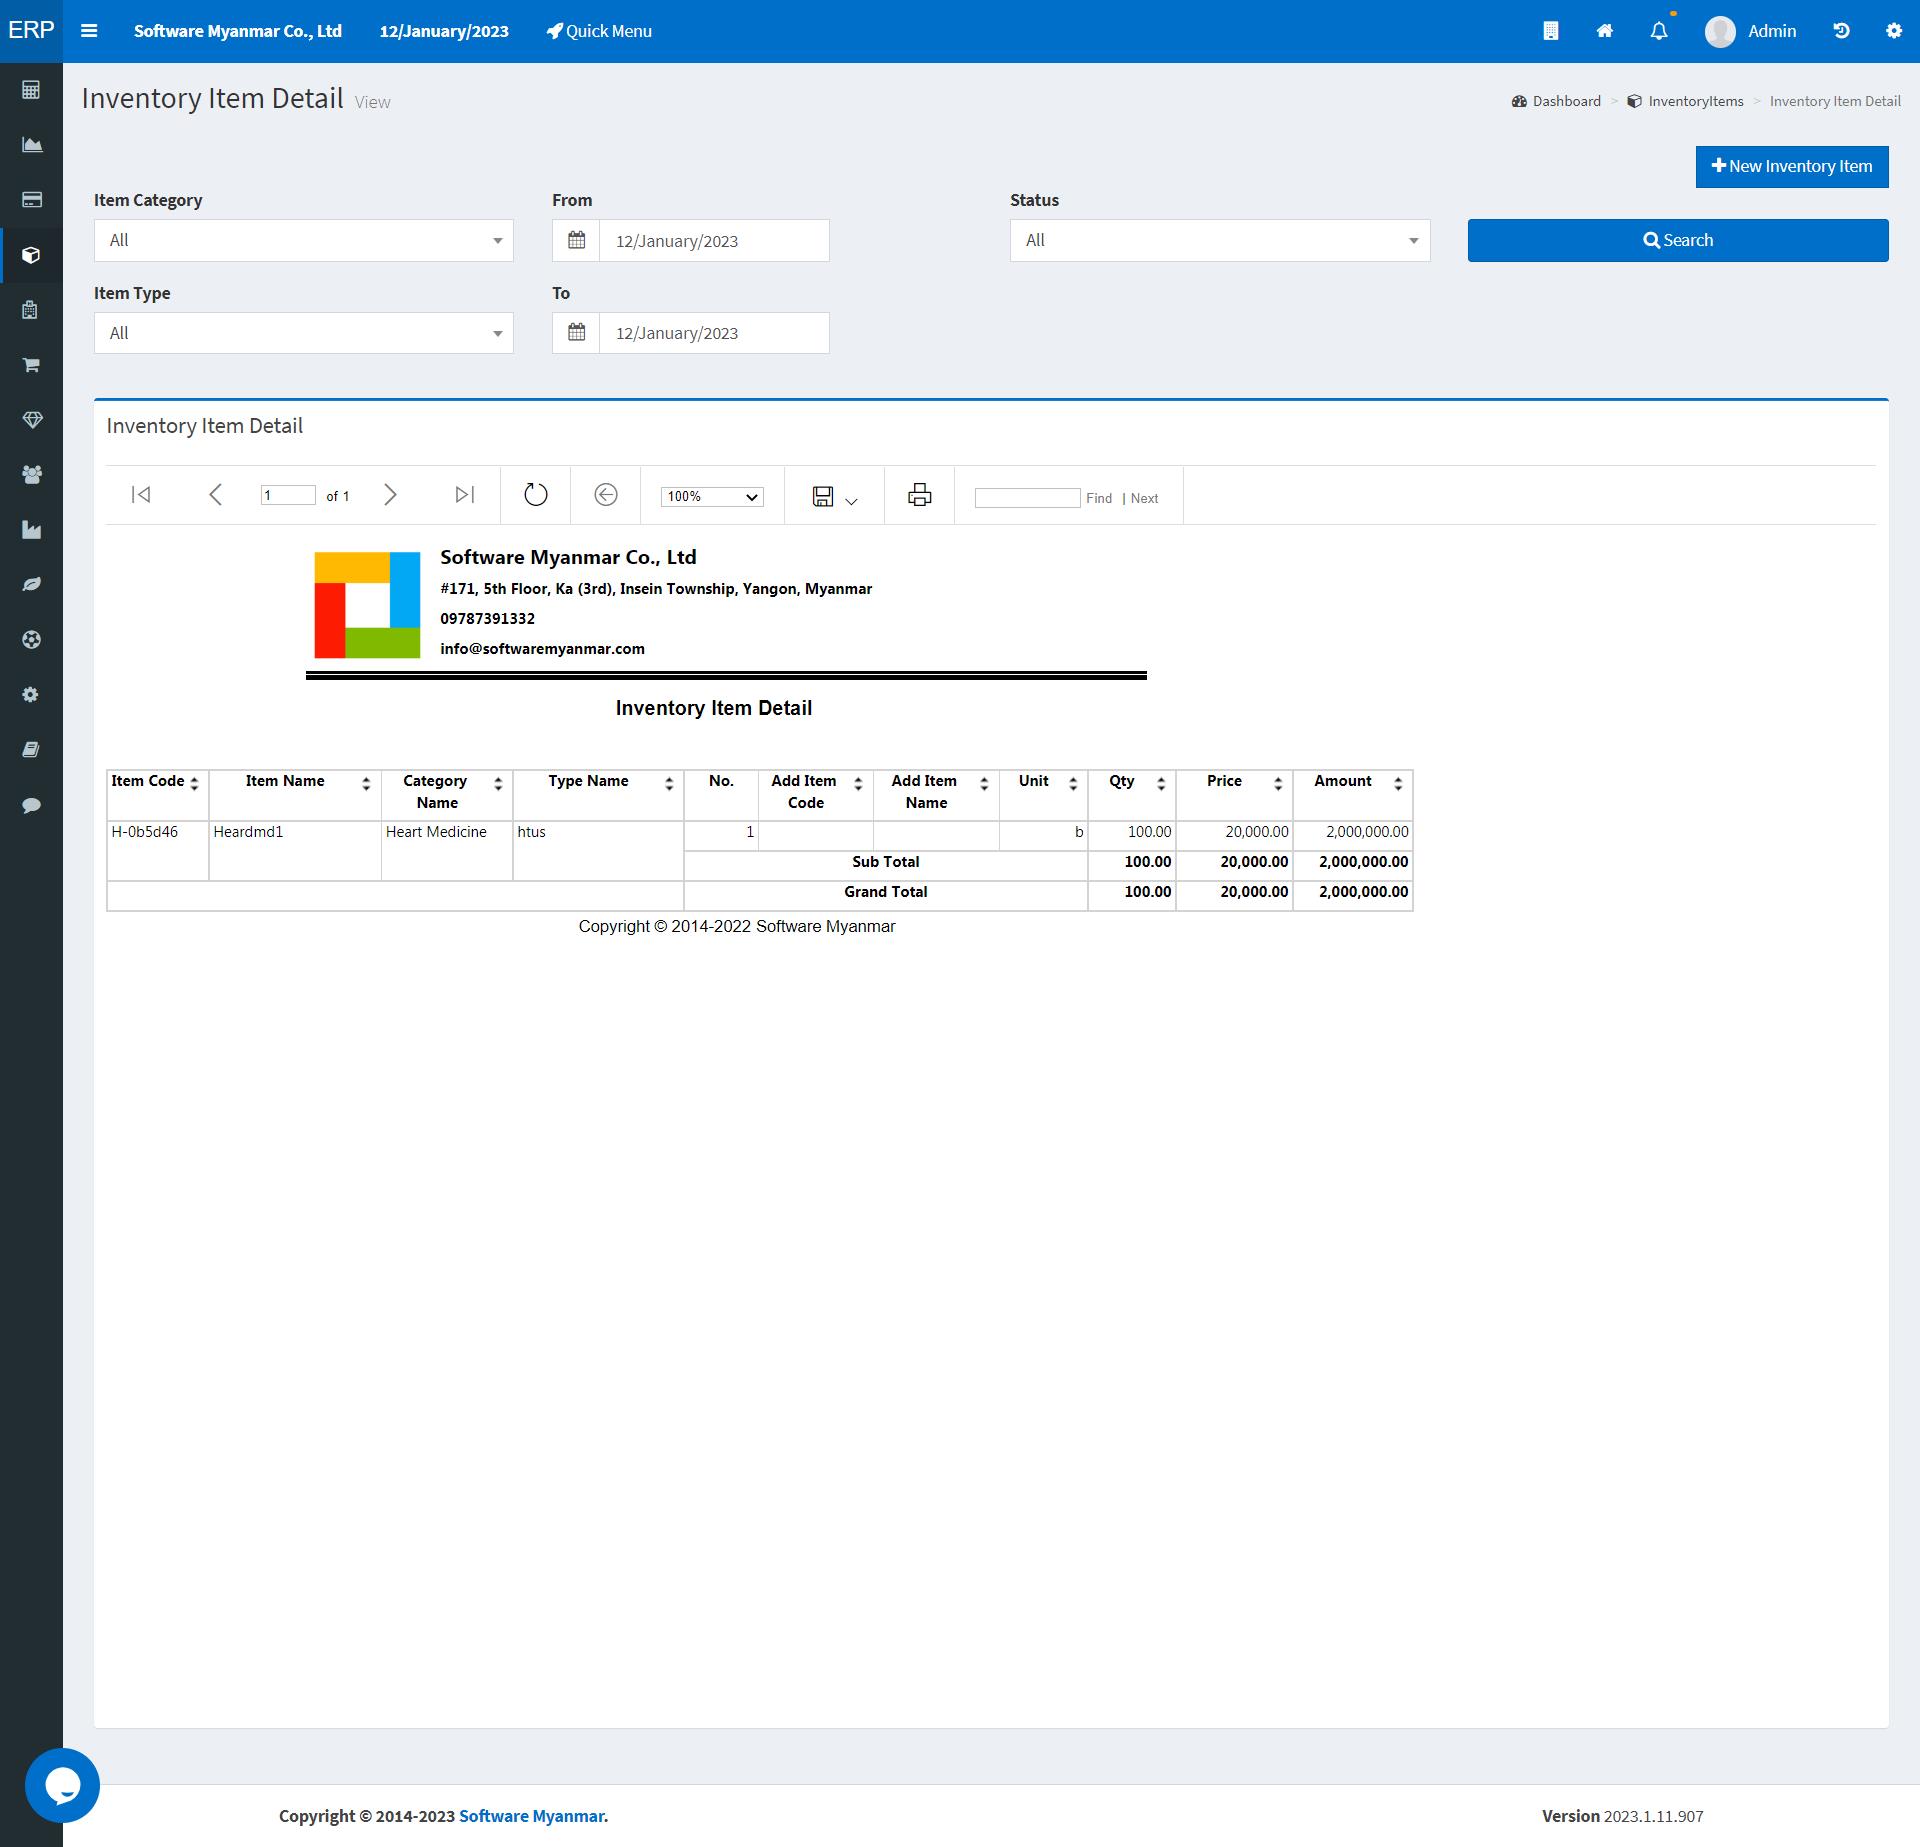Viewport: 1920px width, 1847px height.
Task: Select item code H-0b5d46 cell
Action: click(158, 850)
